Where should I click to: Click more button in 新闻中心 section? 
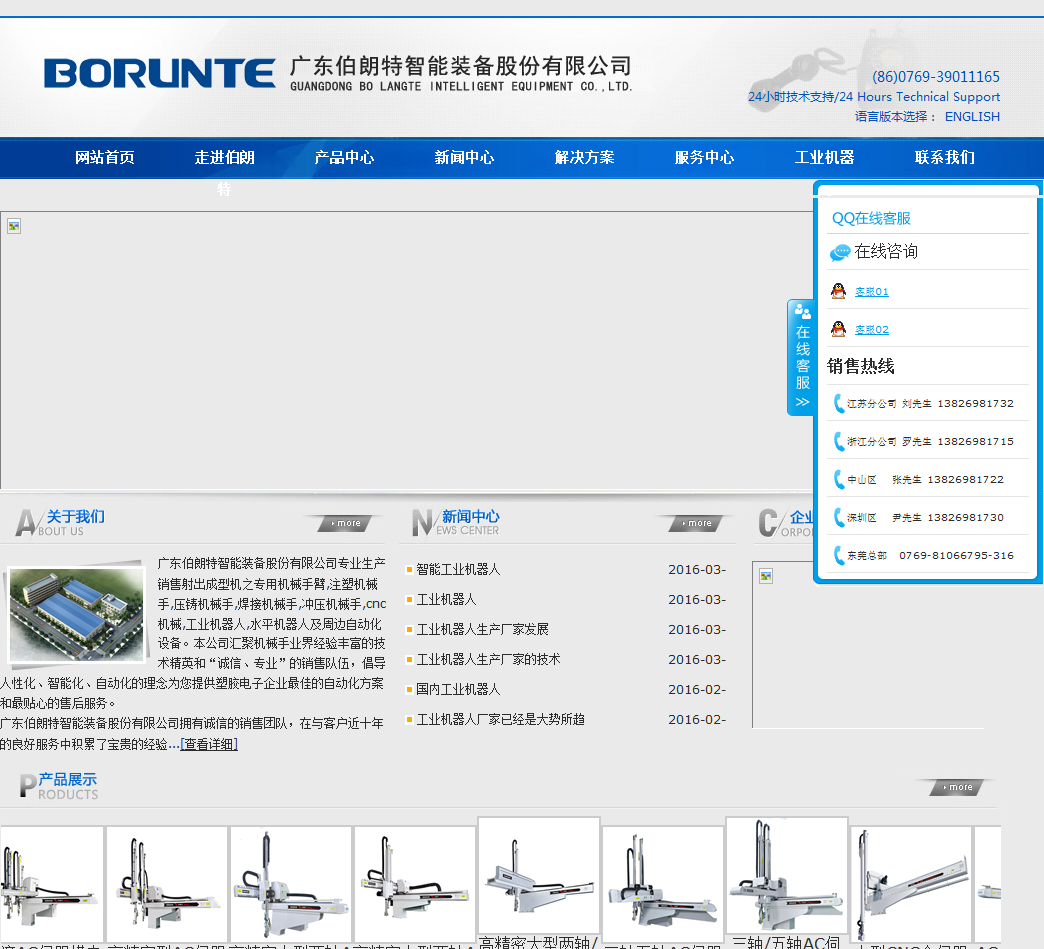(x=696, y=523)
